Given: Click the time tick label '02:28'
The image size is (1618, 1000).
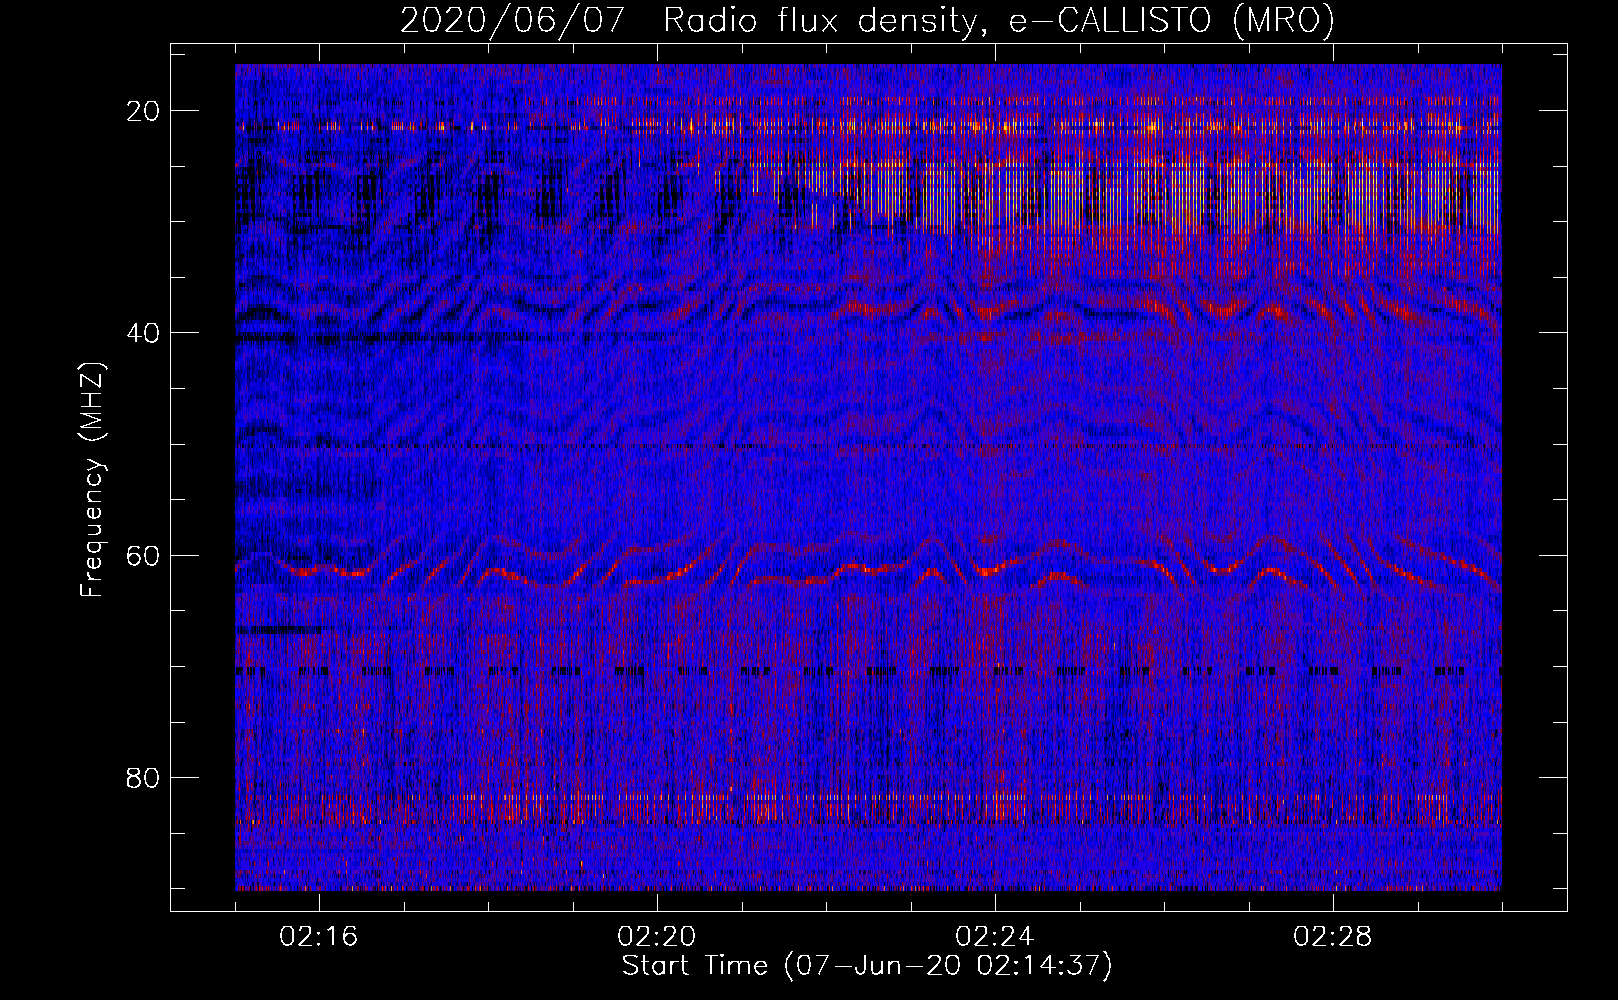Looking at the screenshot, I should [x=1333, y=937].
